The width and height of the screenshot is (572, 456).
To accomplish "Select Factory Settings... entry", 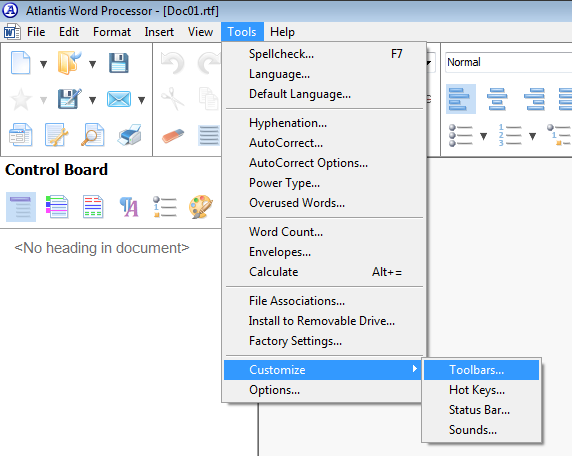I will (324, 341).
